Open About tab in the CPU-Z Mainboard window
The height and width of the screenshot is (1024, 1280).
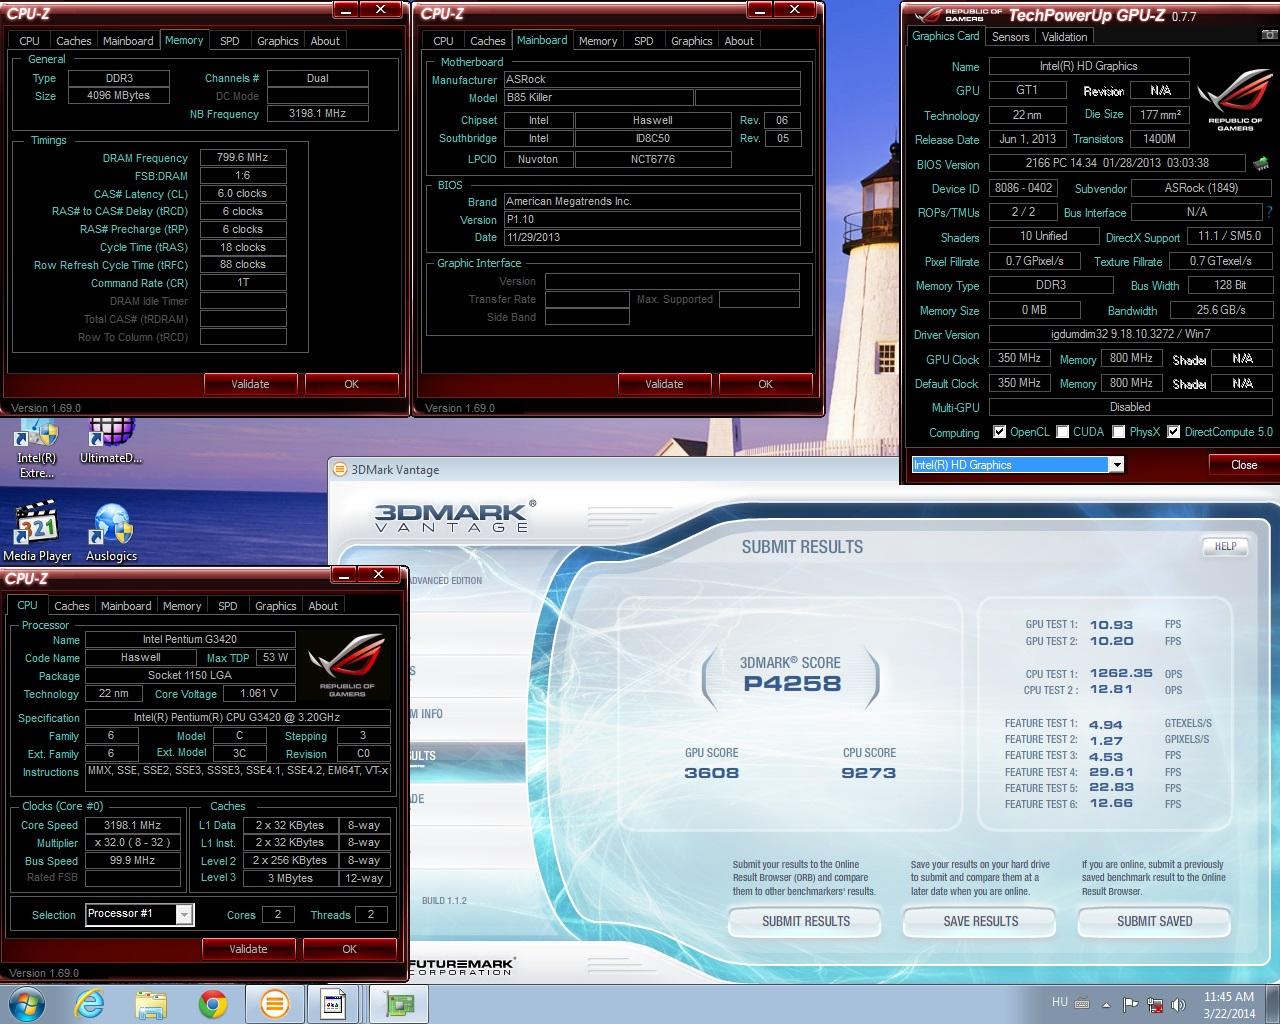(739, 41)
